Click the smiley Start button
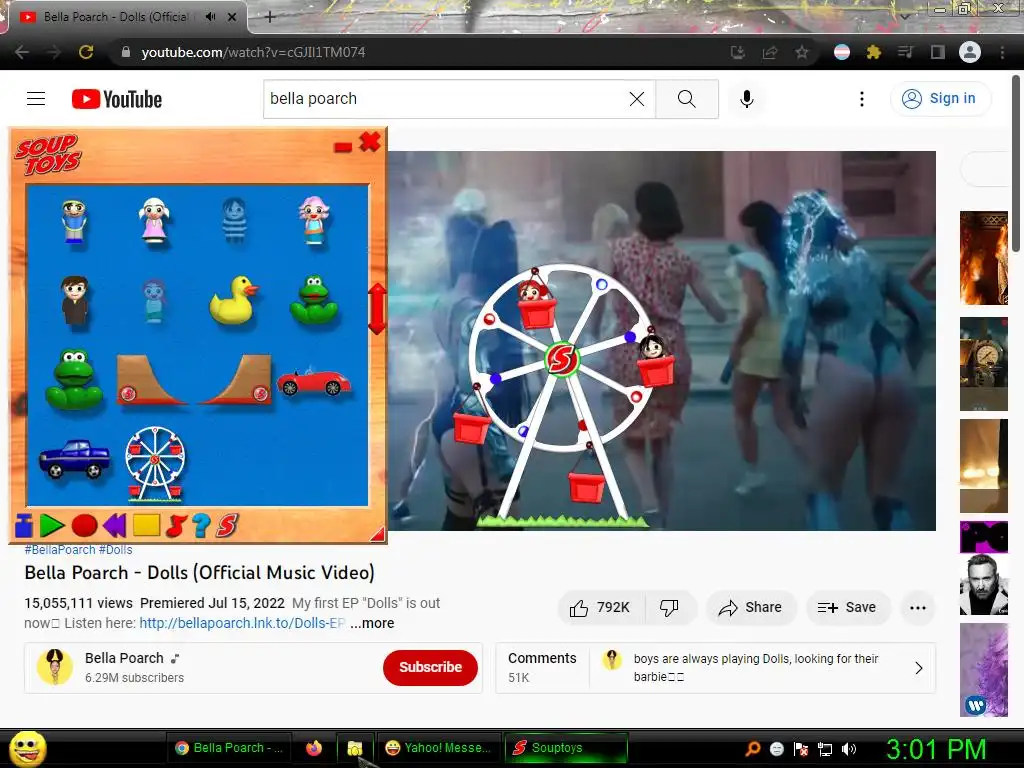 tap(27, 748)
